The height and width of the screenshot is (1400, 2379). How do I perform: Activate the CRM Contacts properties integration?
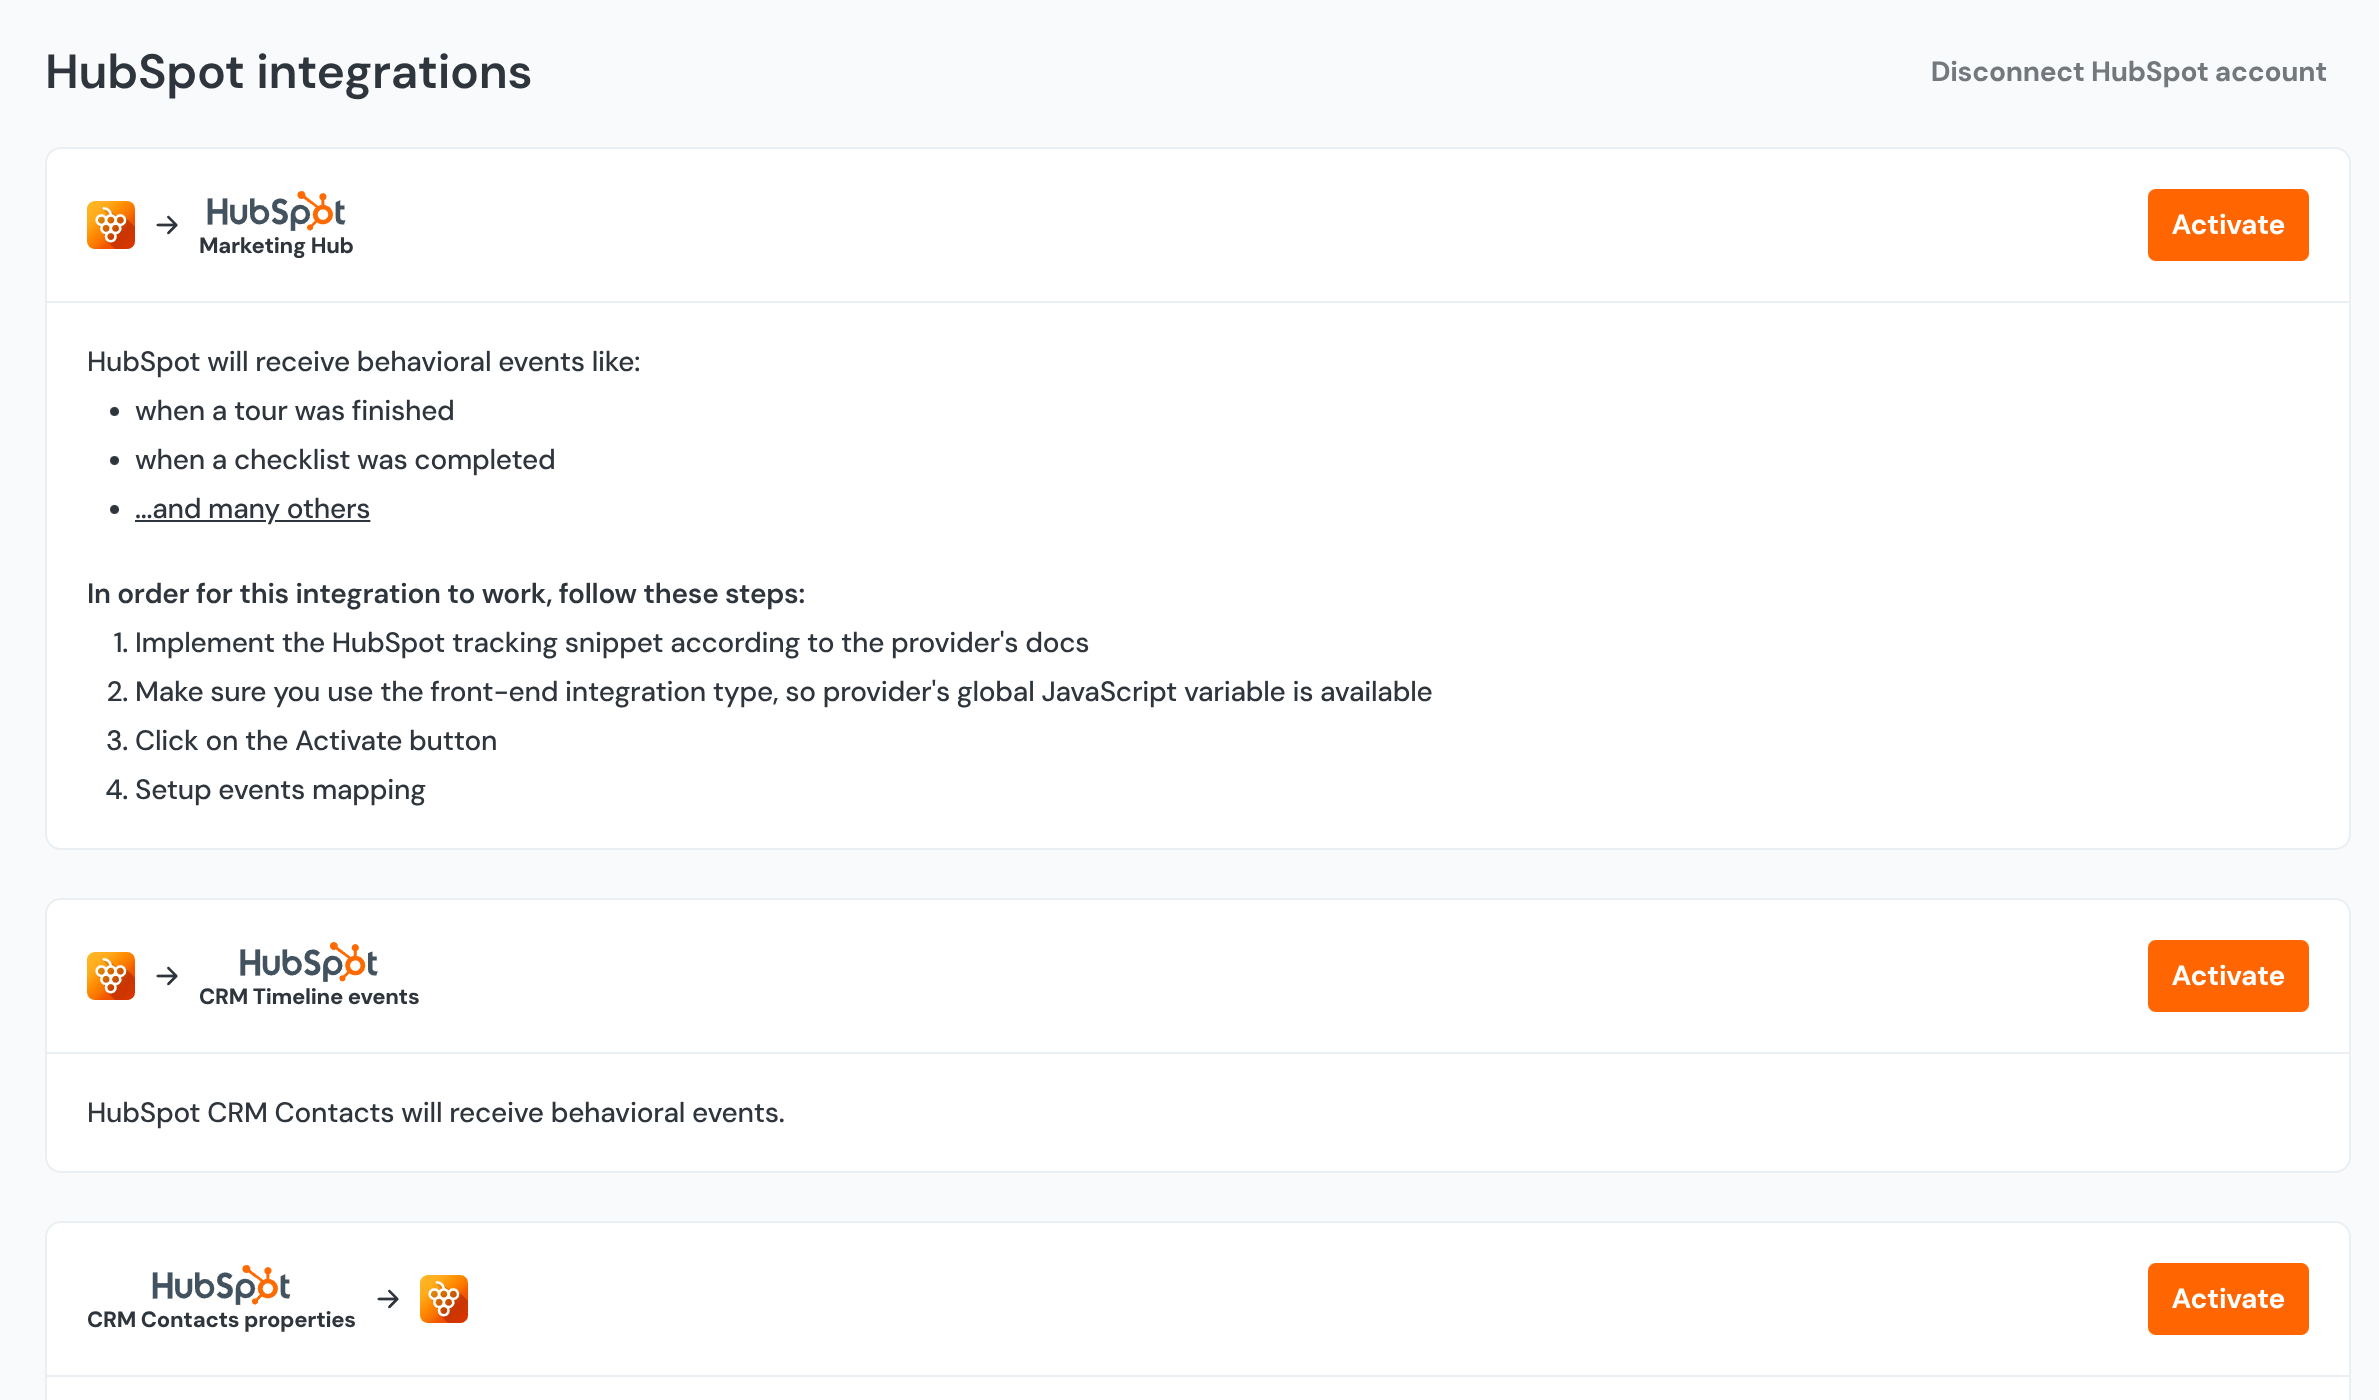click(x=2227, y=1299)
